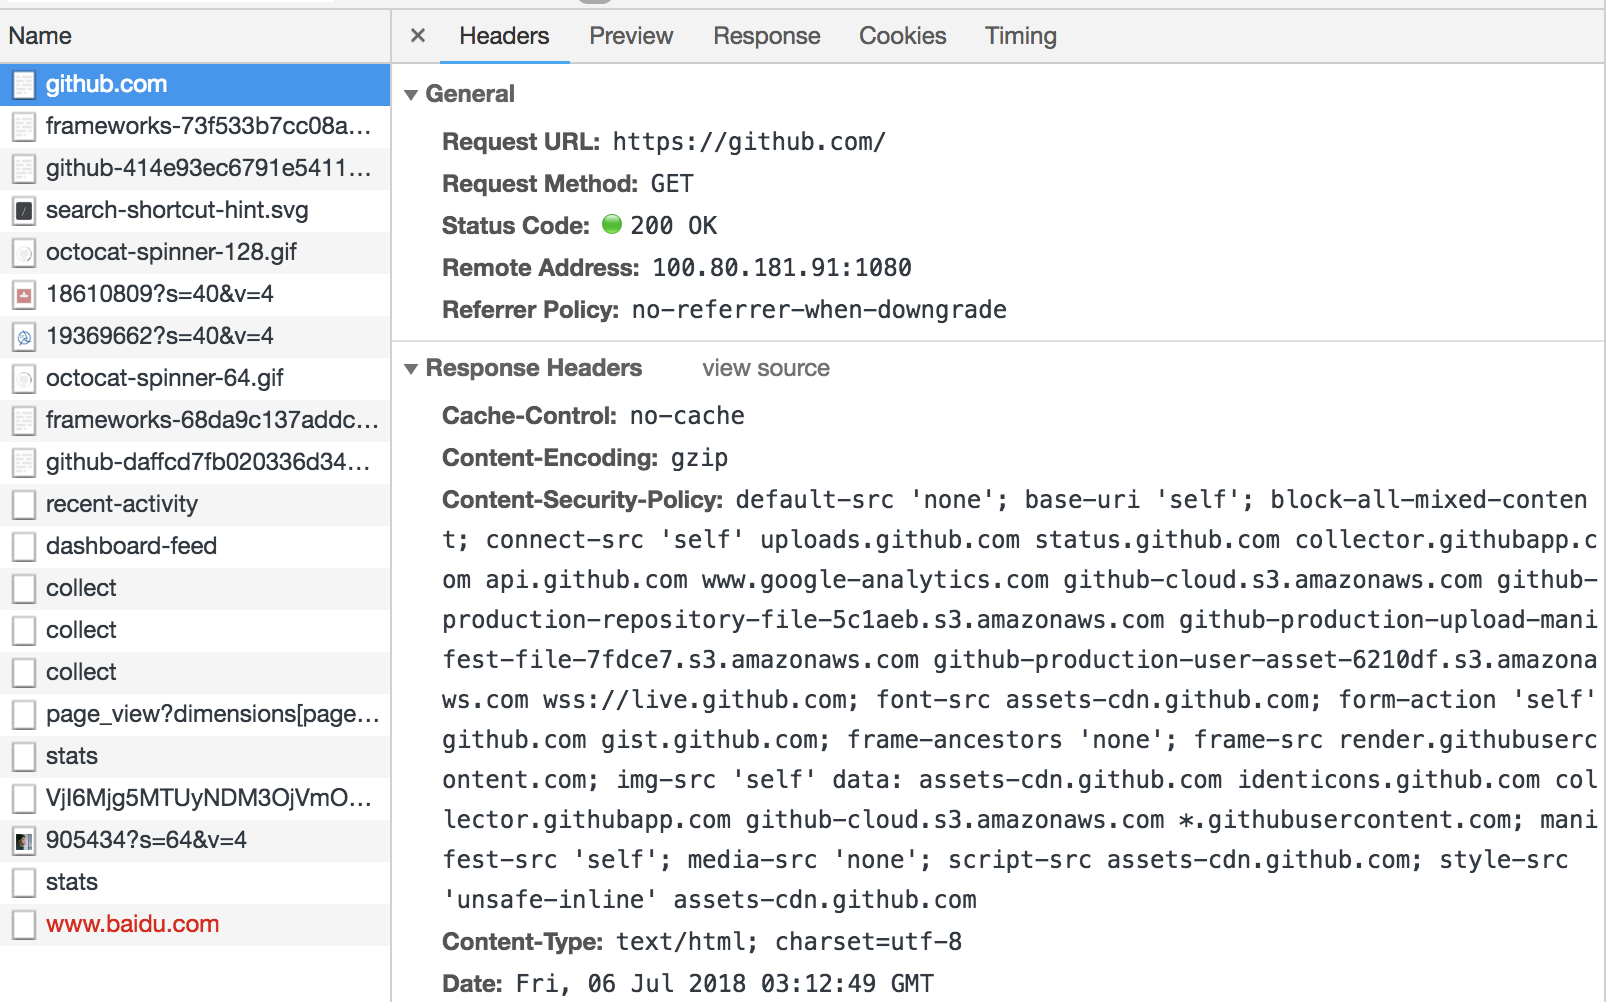Viewport: 1608px width, 1002px height.
Task: Click the VjI6Mjg5MTUyNDM3OjVmO file icon
Action: pos(24,799)
